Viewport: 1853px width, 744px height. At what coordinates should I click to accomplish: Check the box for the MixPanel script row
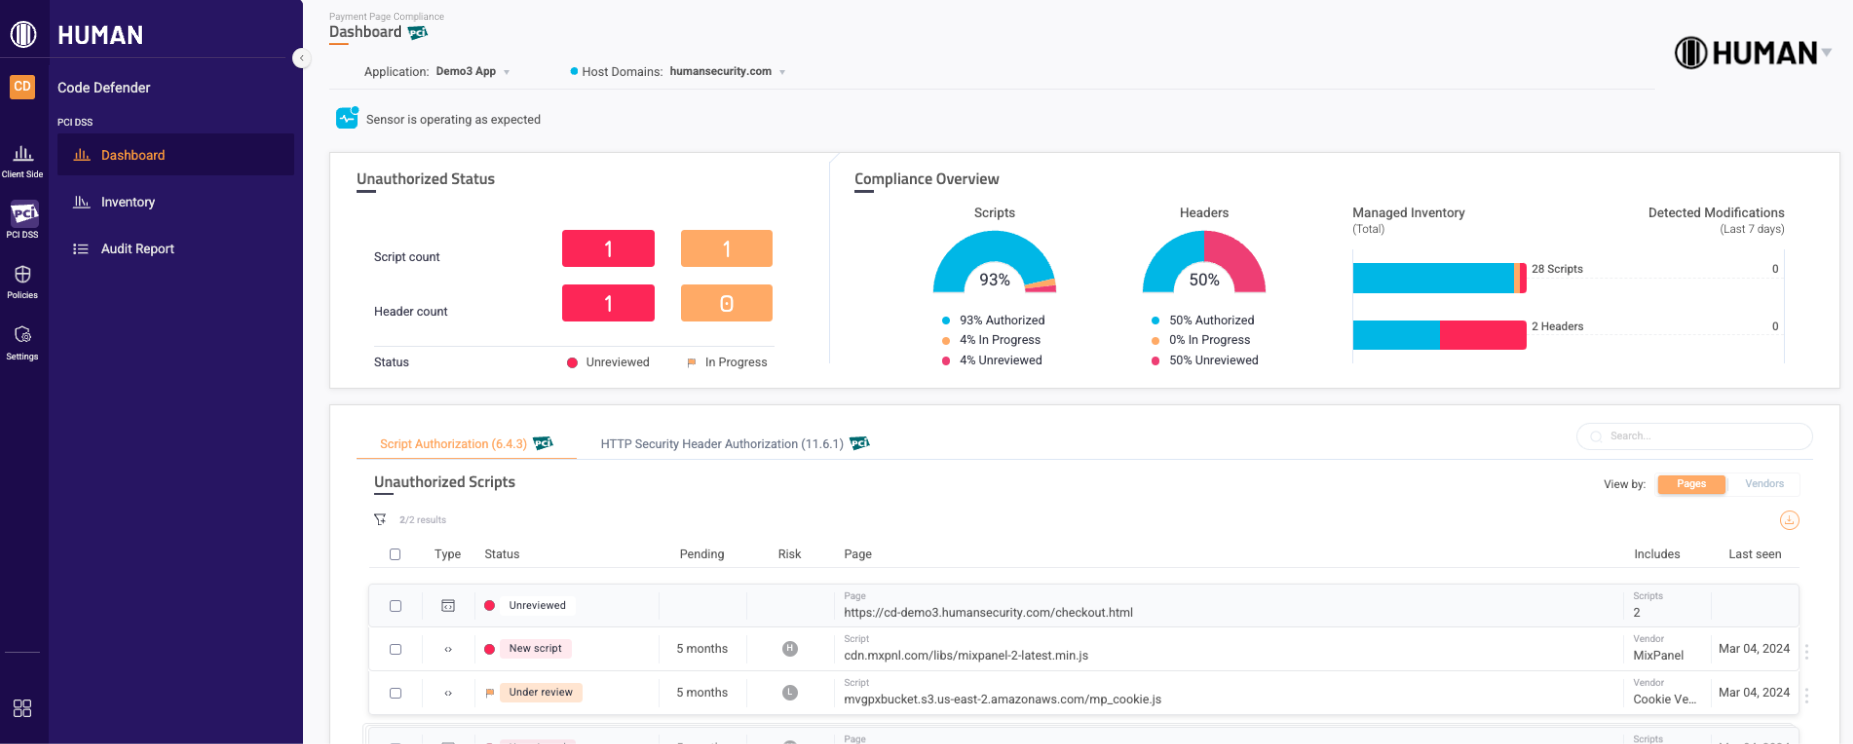[395, 649]
